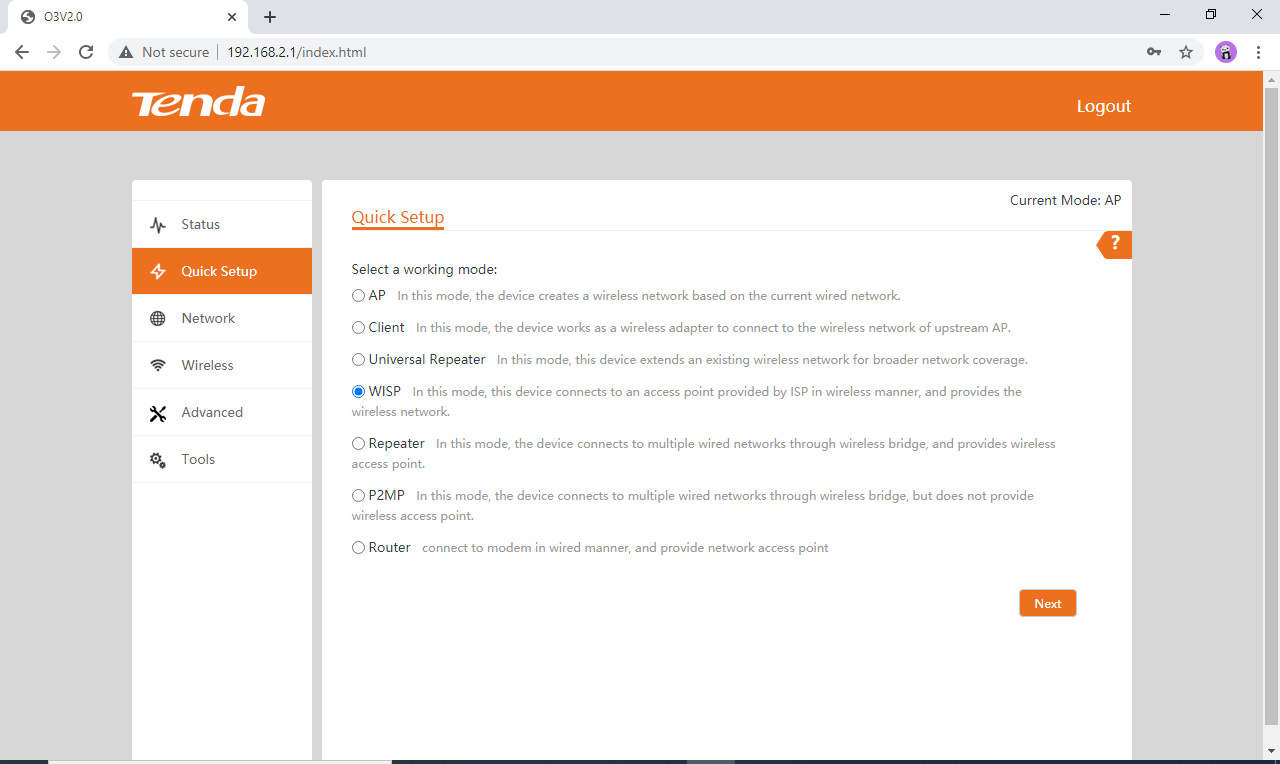Screen dimensions: 1280x764
Task: Select the Universal Repeater mode
Action: (358, 360)
